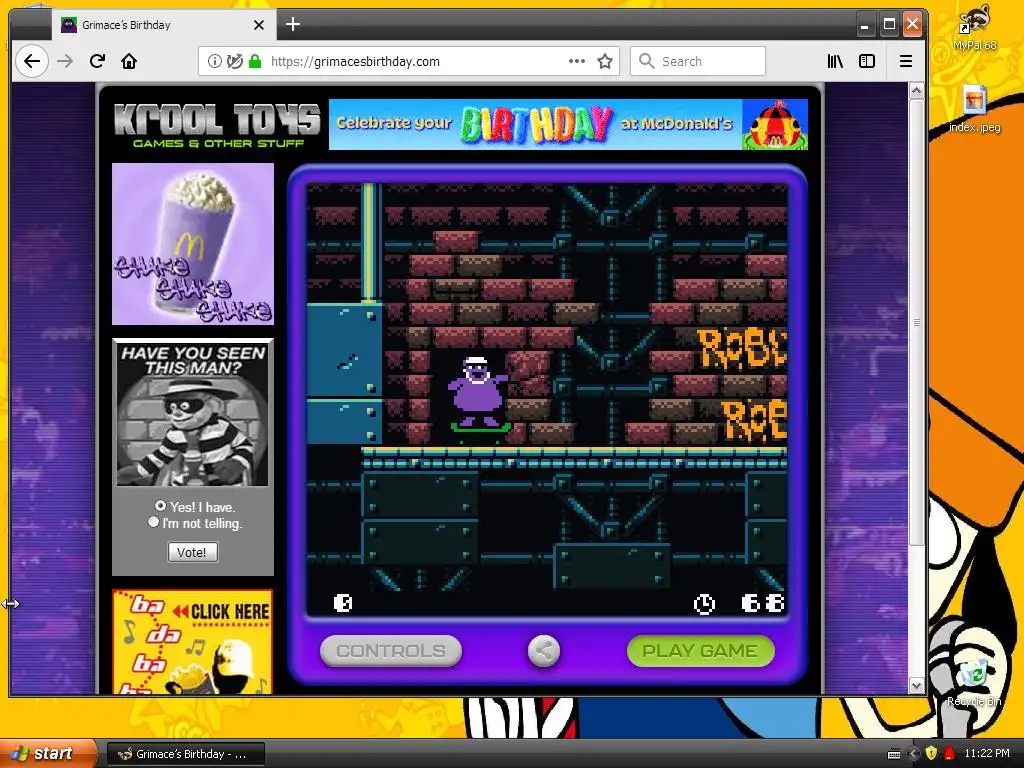This screenshot has height=768, width=1024.
Task: Open the MyPal 68 desktop shortcut
Action: tap(974, 27)
